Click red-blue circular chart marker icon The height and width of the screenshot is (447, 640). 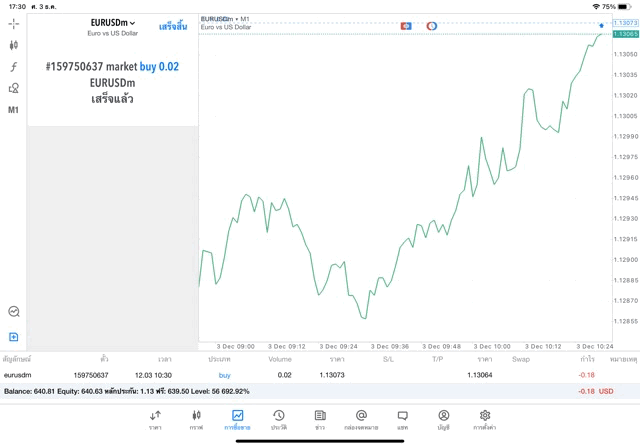click(x=432, y=26)
